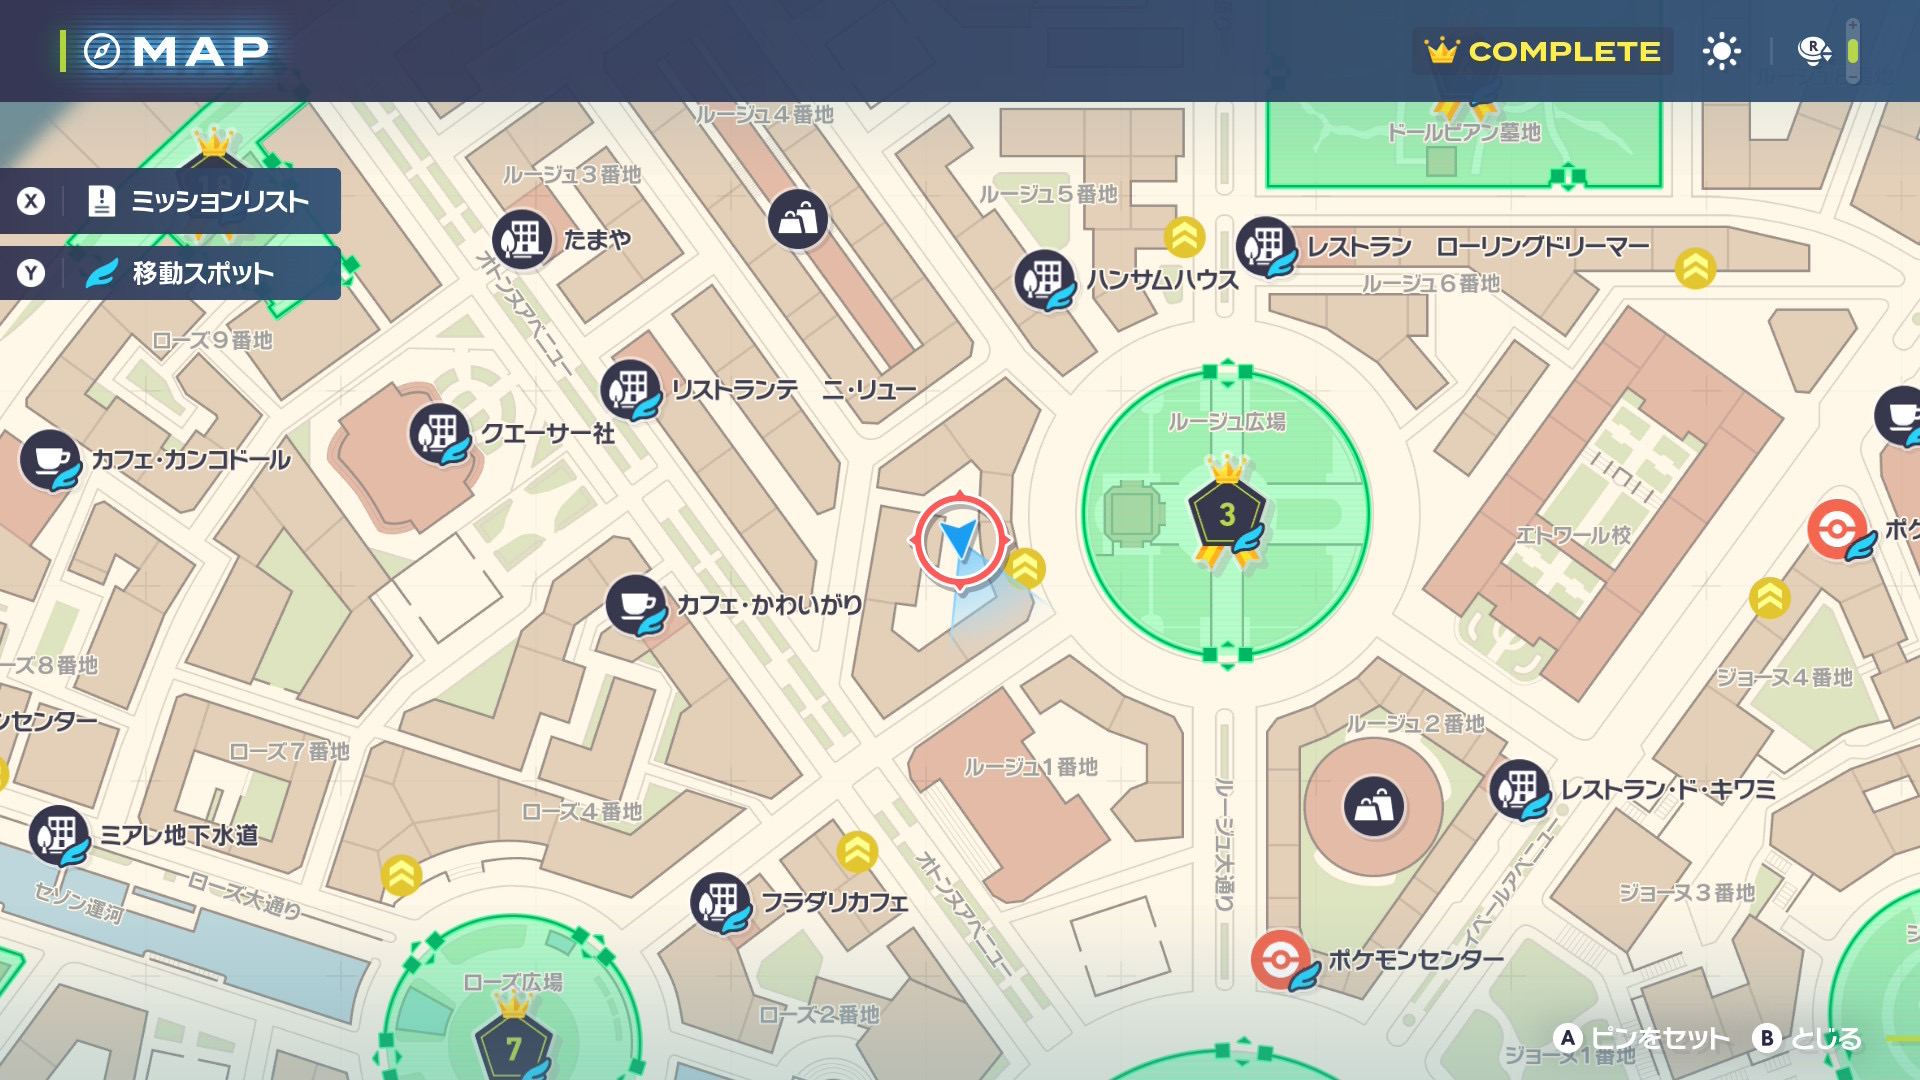Viewport: 1920px width, 1080px height.
Task: Click the Tamaya building icon
Action: point(521,239)
